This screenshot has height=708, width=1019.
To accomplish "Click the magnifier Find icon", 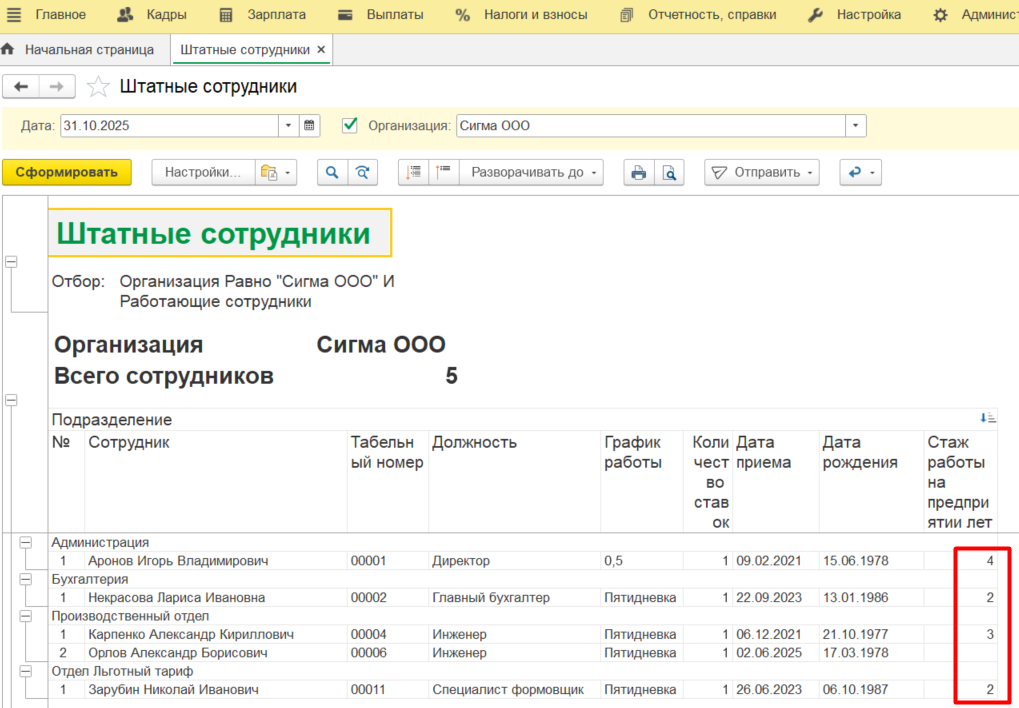I will point(332,173).
